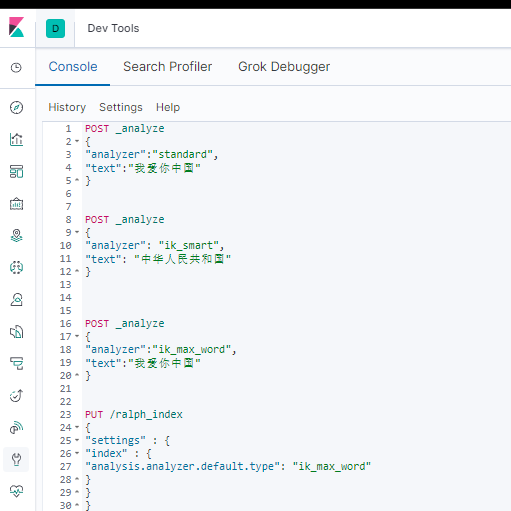Open console History
Image resolution: width=511 pixels, height=511 pixels.
67,107
